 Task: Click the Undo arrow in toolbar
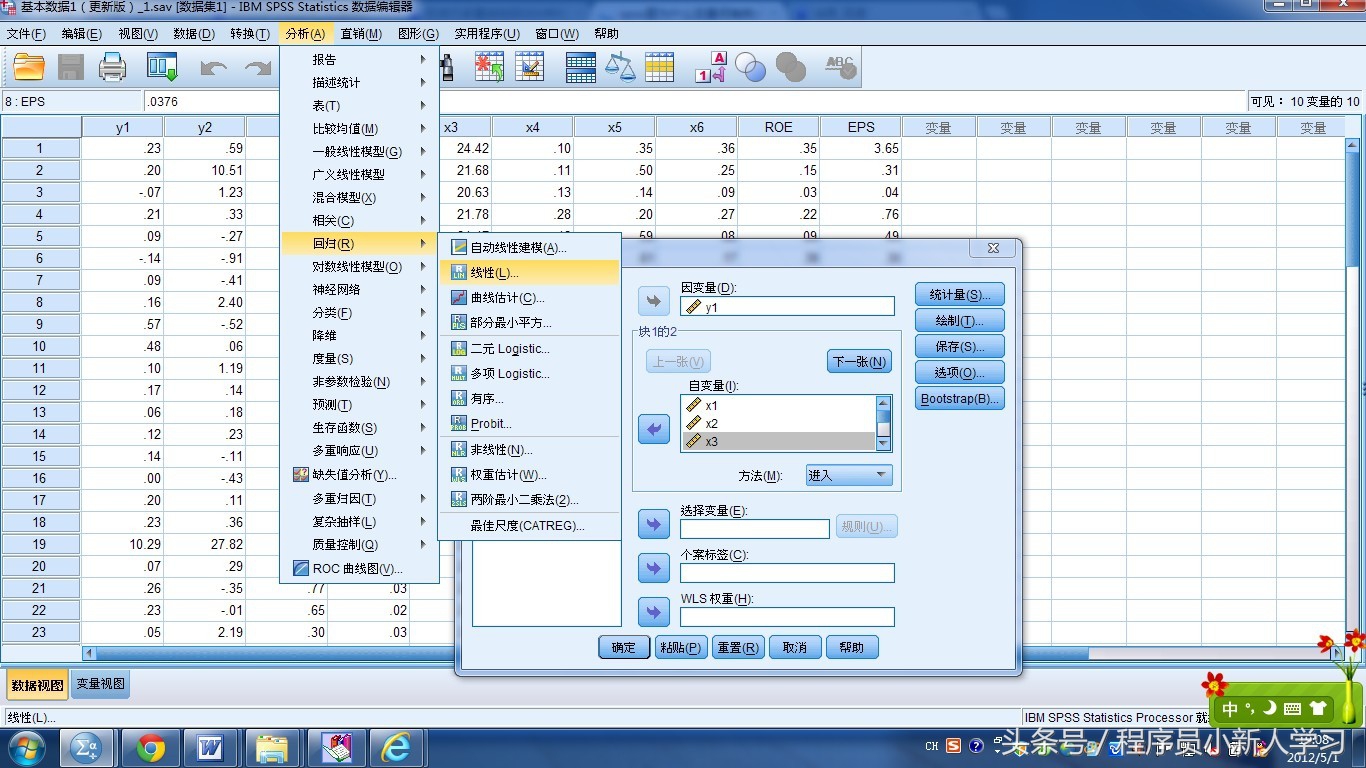(213, 67)
